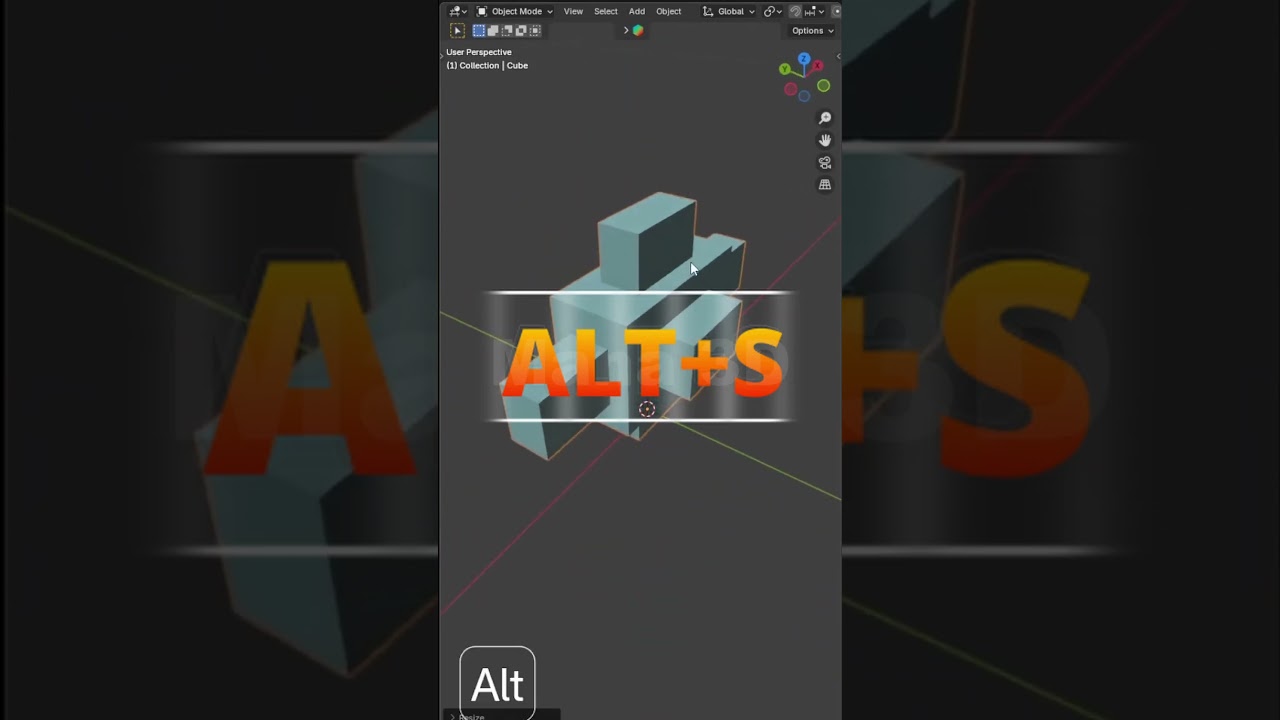The image size is (1280, 720).
Task: Click the negative X dark red gizmo
Action: (791, 90)
